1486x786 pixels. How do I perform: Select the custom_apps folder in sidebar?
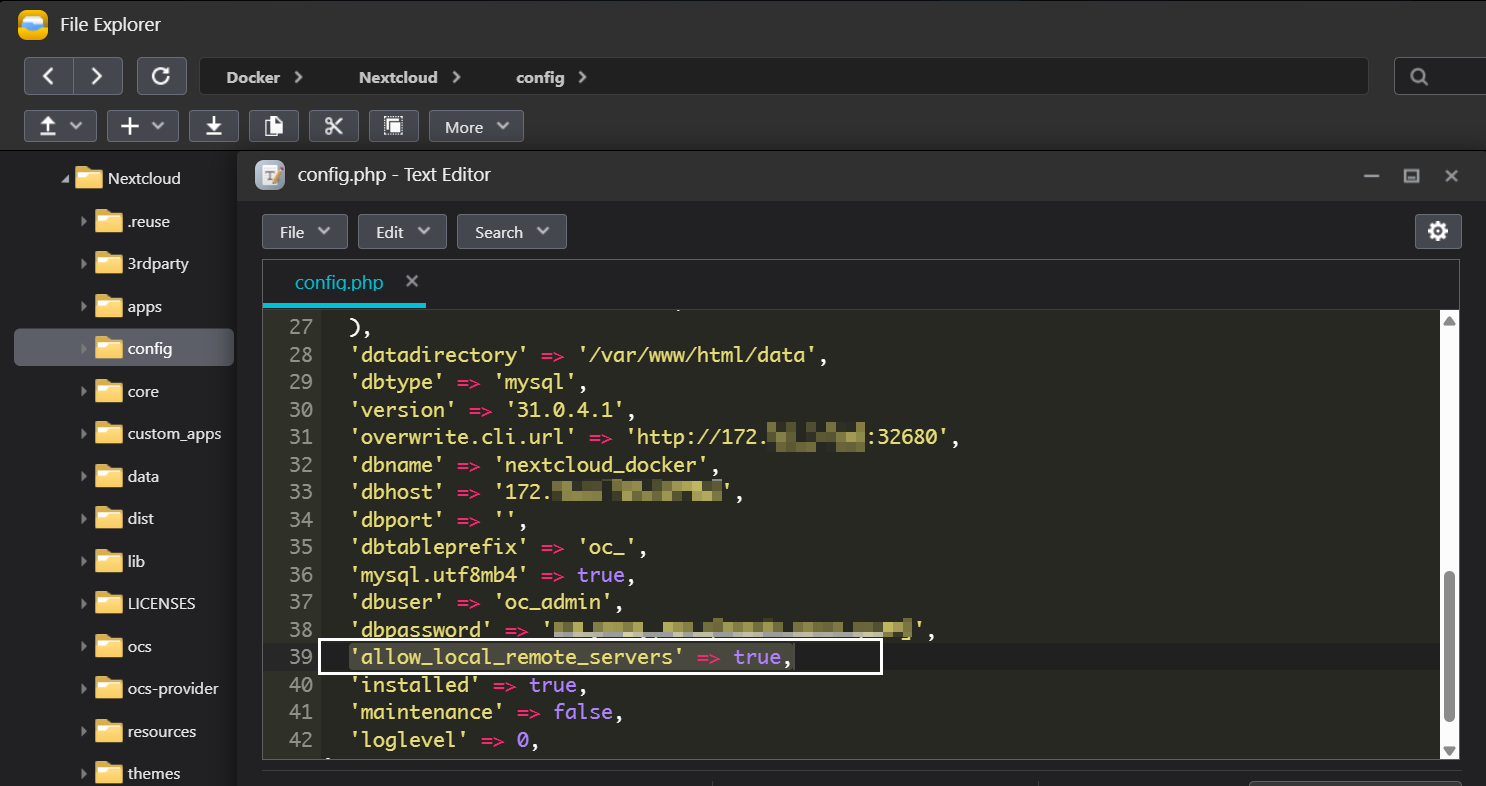coord(174,434)
